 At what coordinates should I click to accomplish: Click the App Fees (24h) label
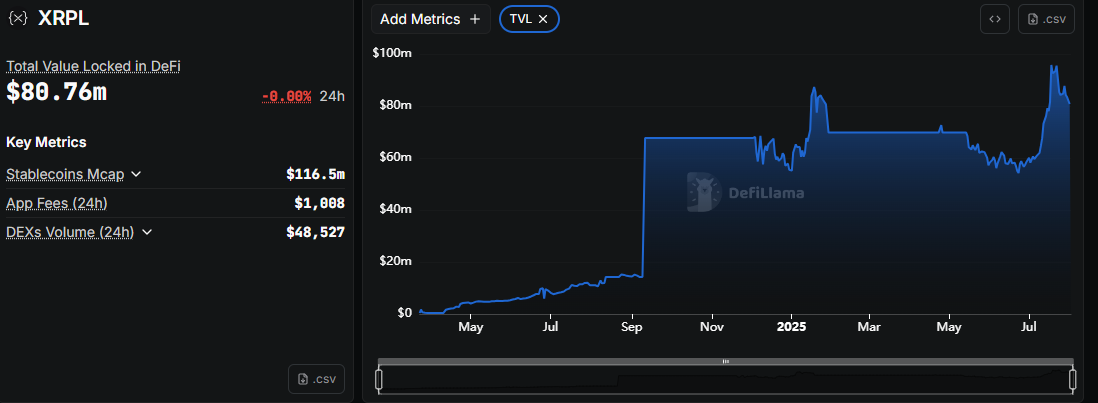[x=57, y=203]
